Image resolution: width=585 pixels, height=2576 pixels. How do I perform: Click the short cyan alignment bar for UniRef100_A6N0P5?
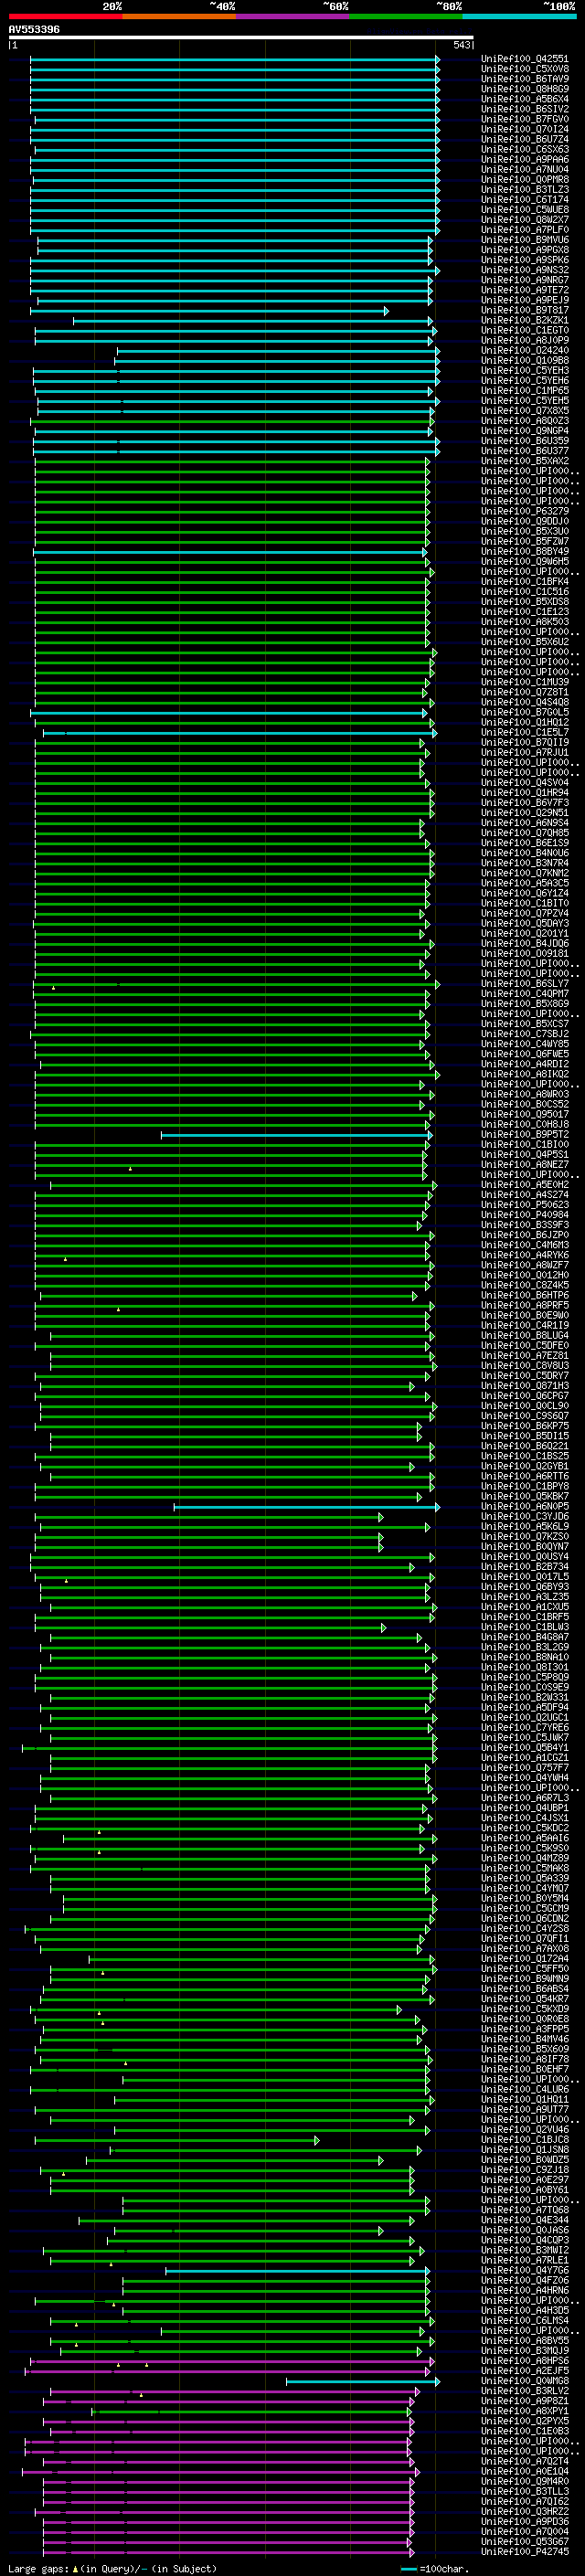coord(307,1507)
